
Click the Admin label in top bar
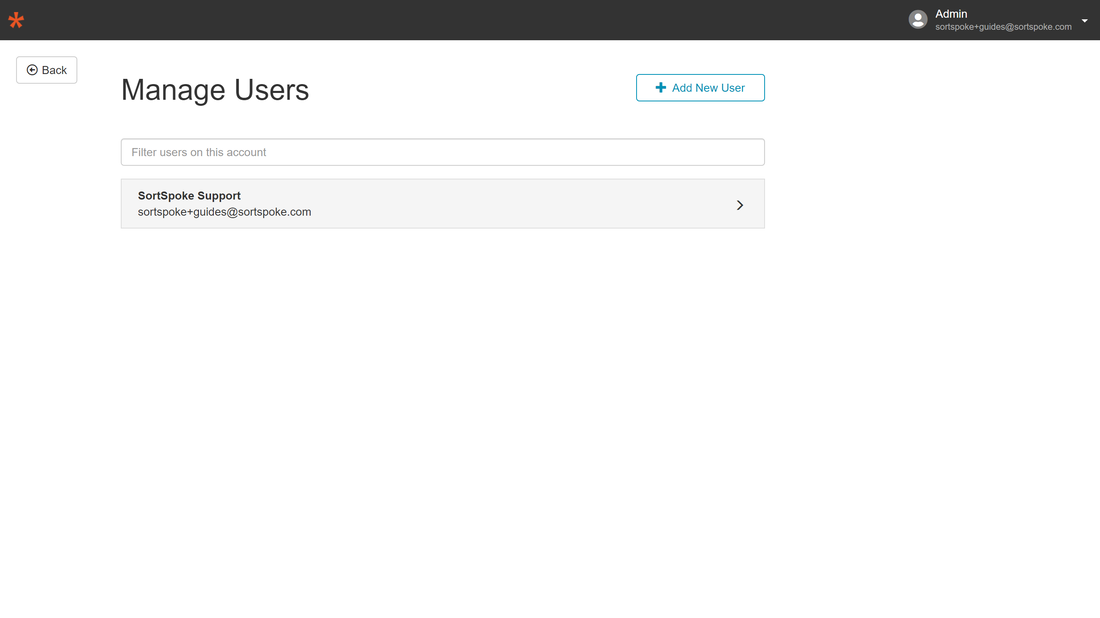[951, 14]
